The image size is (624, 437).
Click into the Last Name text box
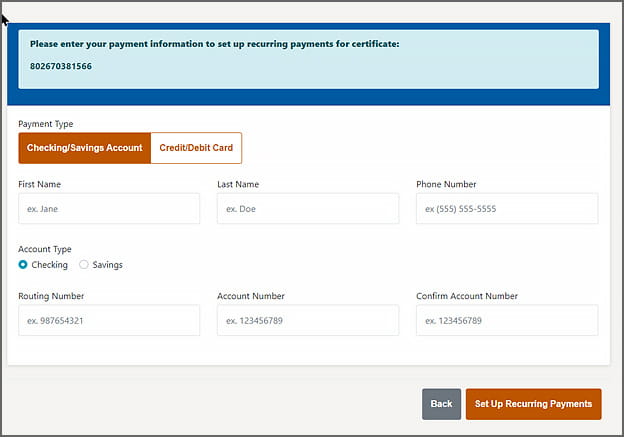pos(307,208)
